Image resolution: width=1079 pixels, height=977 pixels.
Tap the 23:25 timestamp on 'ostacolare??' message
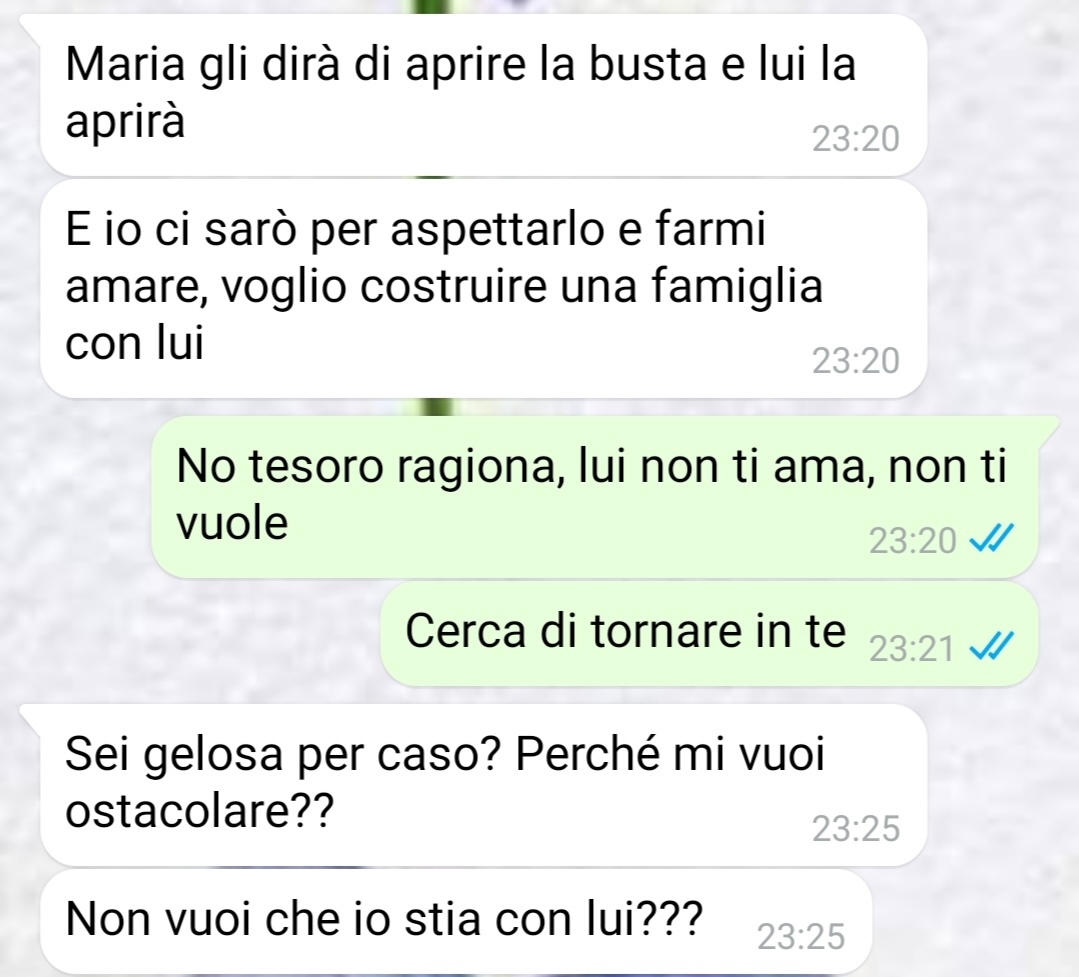tap(855, 829)
